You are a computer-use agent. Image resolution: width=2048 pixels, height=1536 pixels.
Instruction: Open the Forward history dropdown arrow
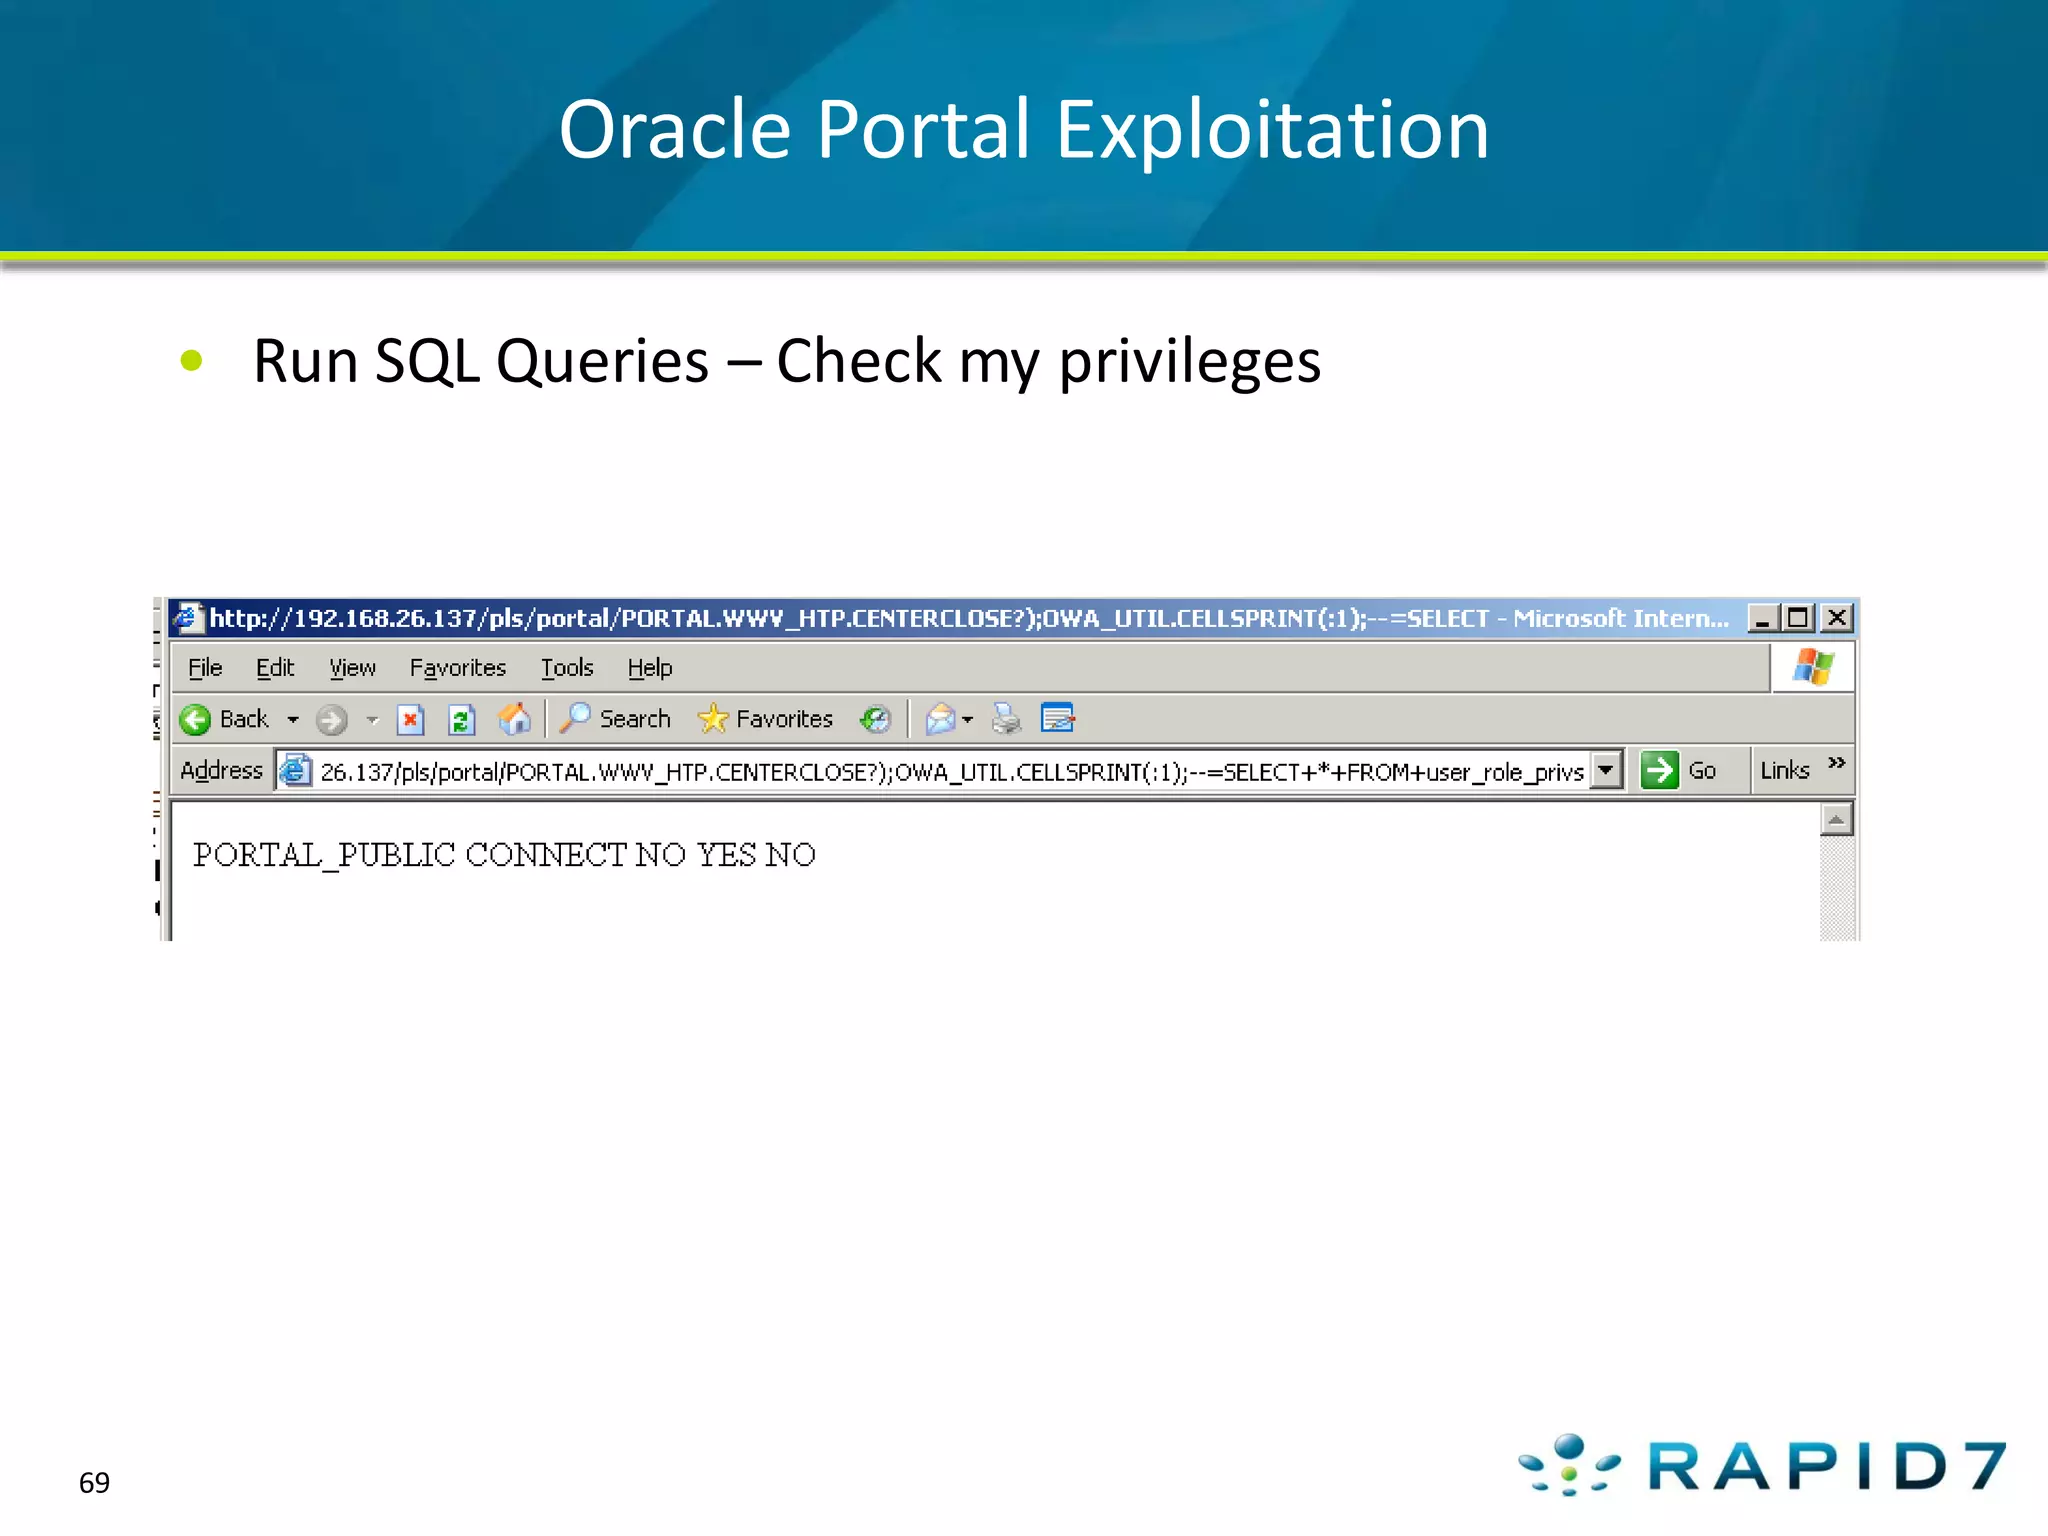(x=372, y=719)
